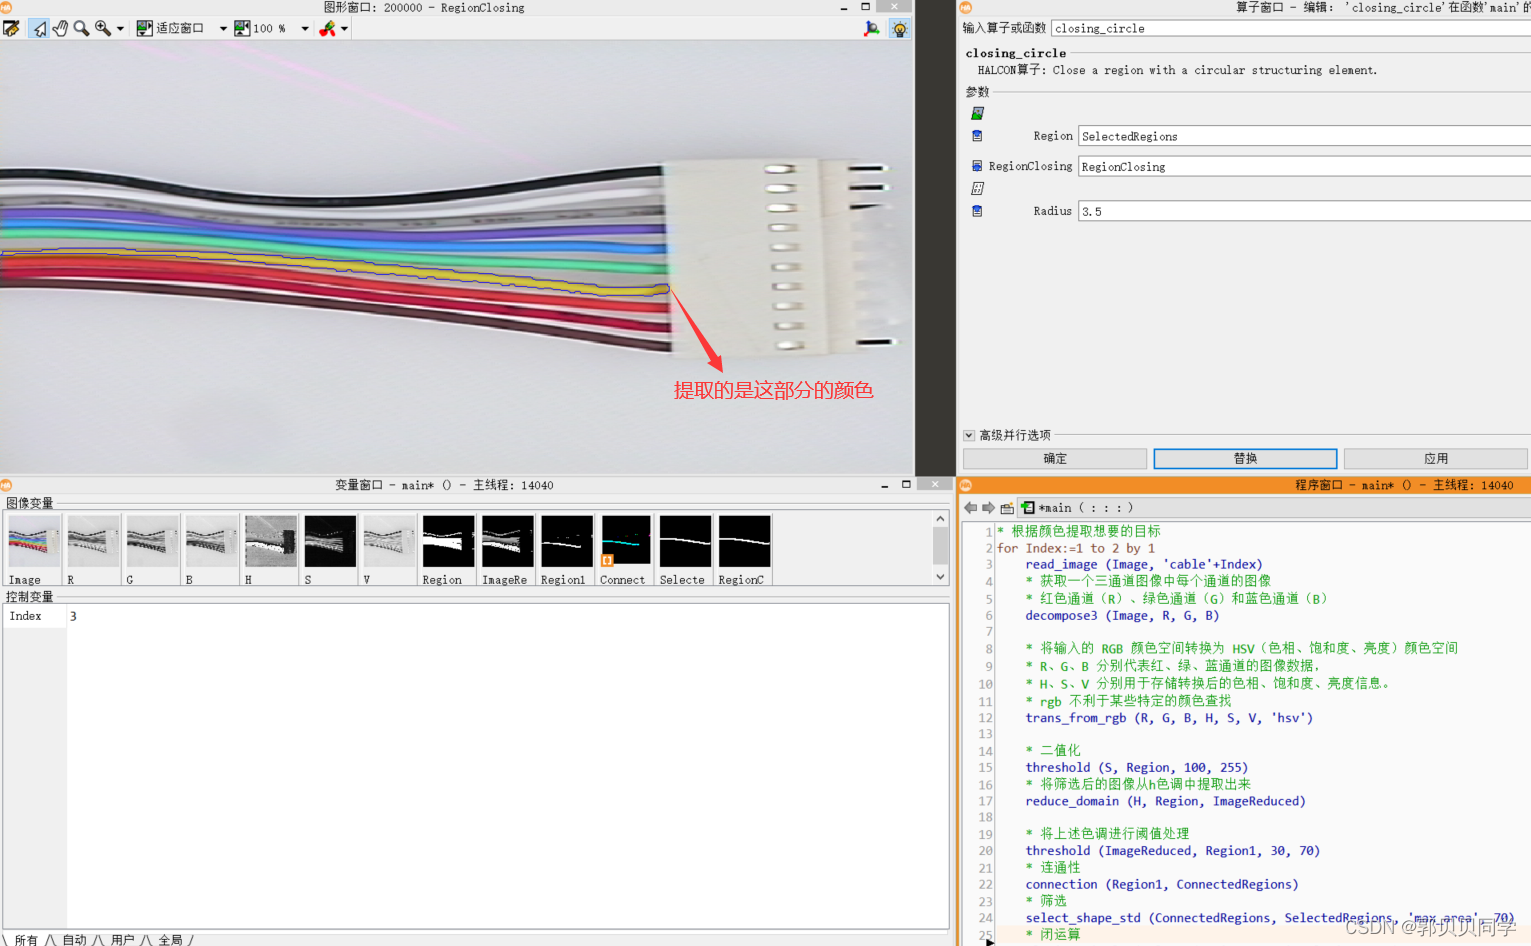Switch to the 所有 tab

26,940
